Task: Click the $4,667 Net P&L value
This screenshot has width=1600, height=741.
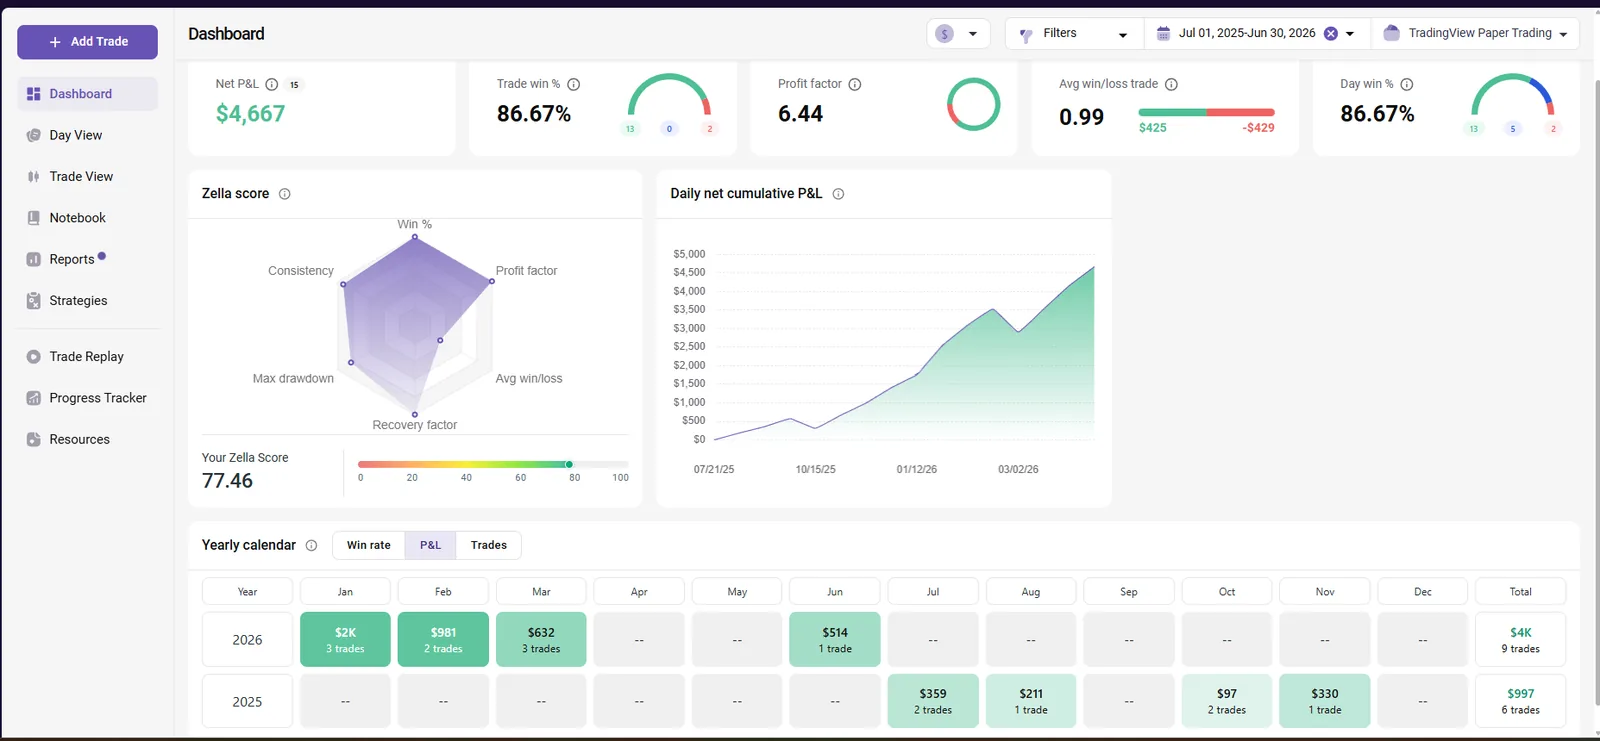Action: pos(251,114)
